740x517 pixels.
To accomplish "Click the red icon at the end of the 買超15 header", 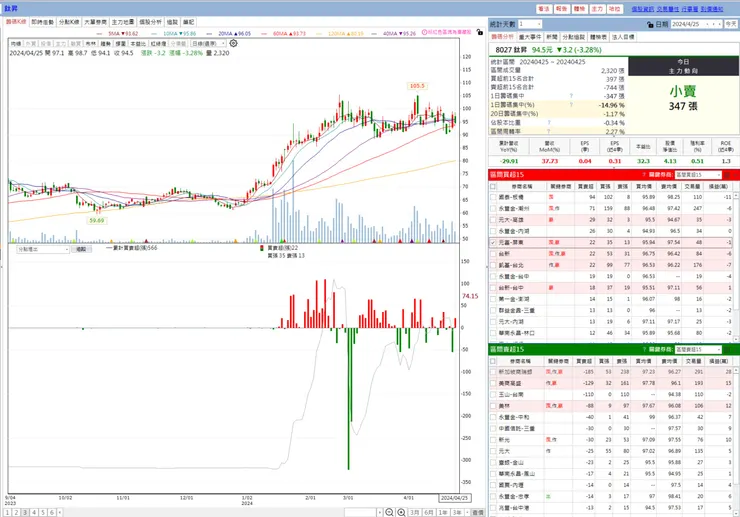I will pyautogui.click(x=727, y=175).
